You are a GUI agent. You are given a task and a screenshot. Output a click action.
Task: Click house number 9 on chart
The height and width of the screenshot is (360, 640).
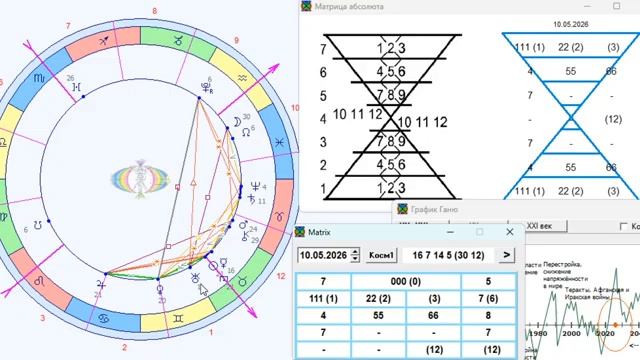236,41
